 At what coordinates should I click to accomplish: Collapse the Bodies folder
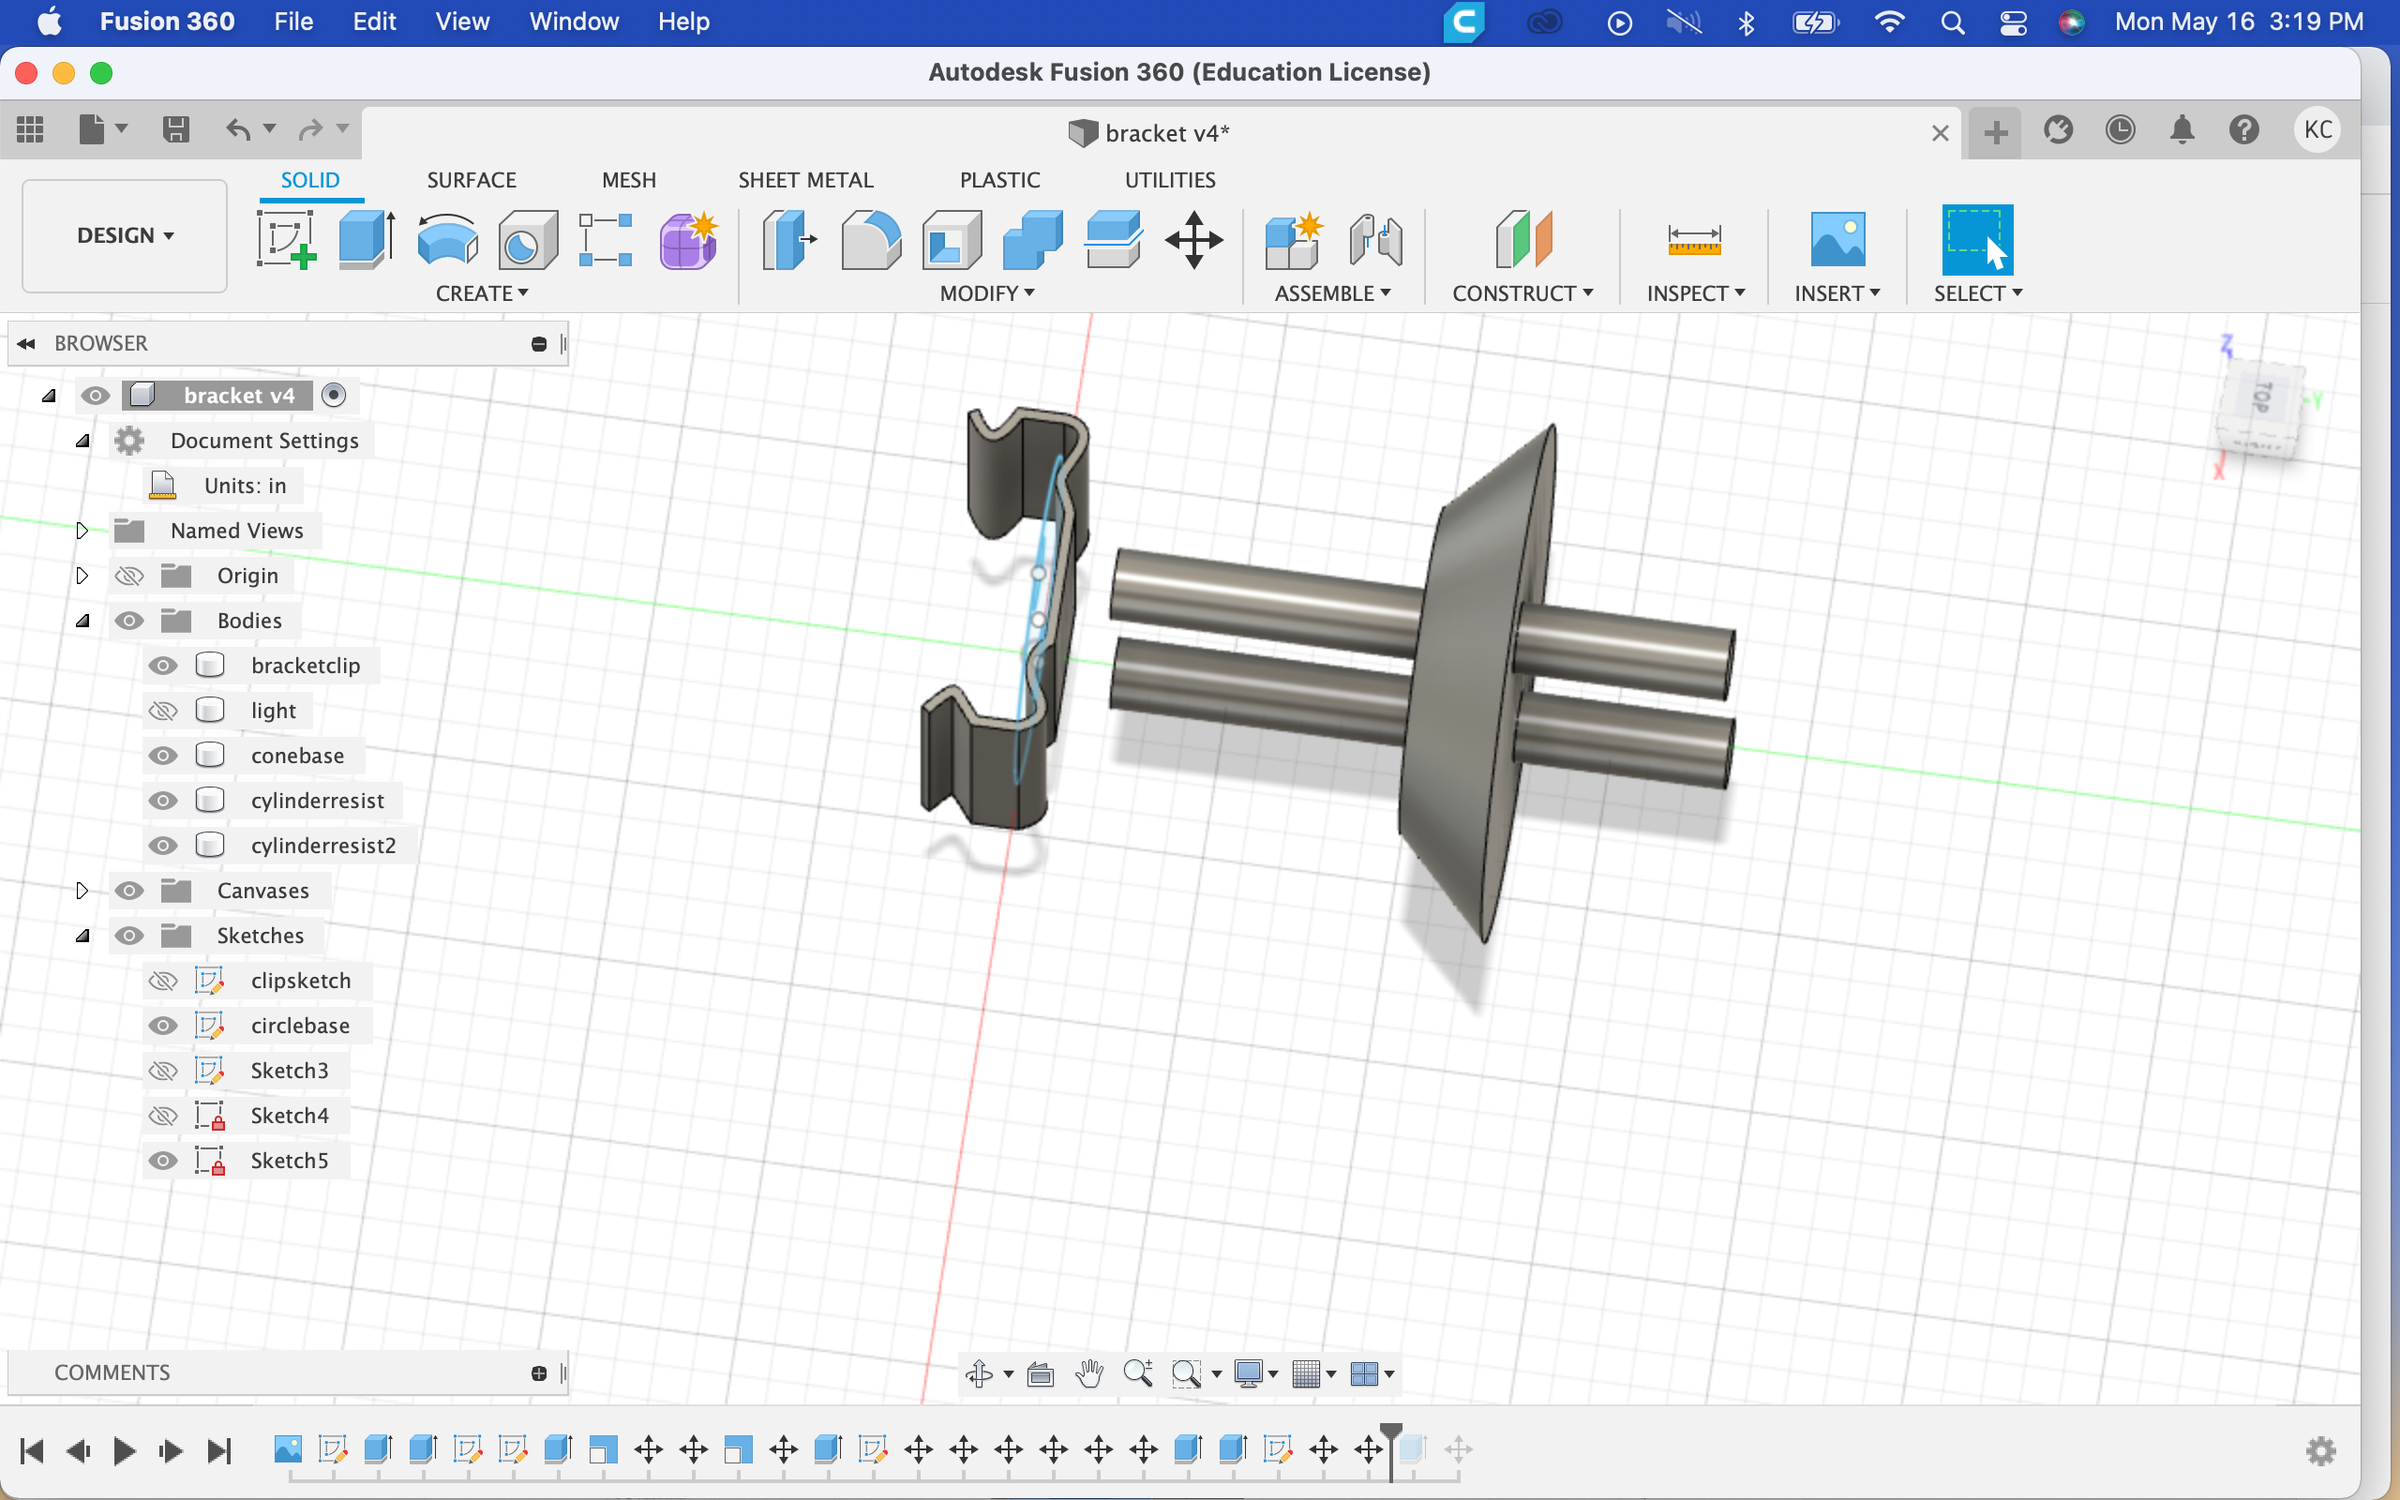82,620
